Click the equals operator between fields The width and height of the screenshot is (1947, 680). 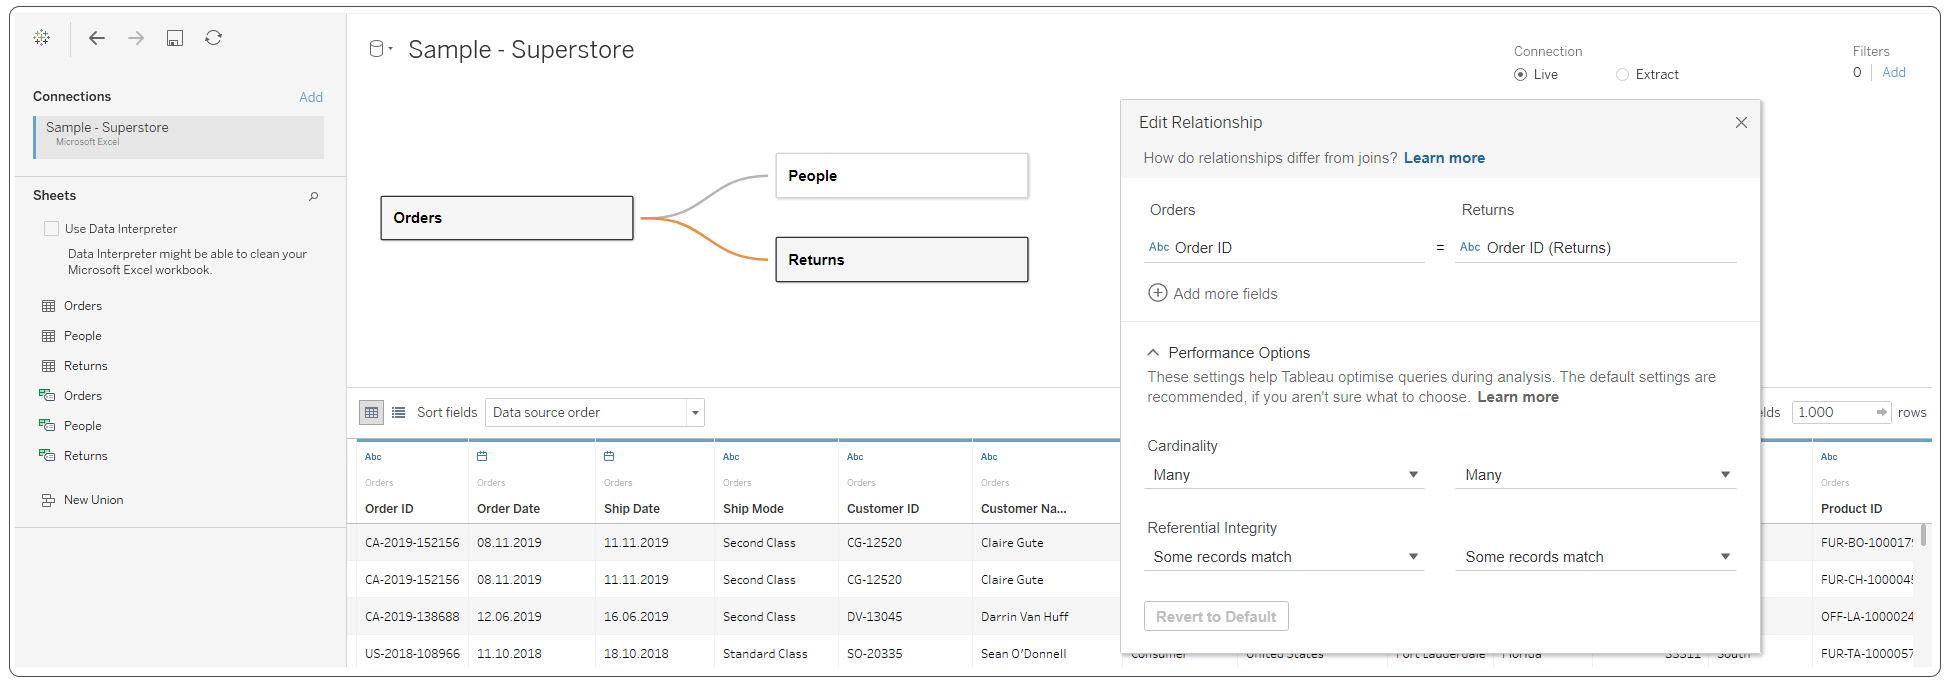pos(1440,248)
